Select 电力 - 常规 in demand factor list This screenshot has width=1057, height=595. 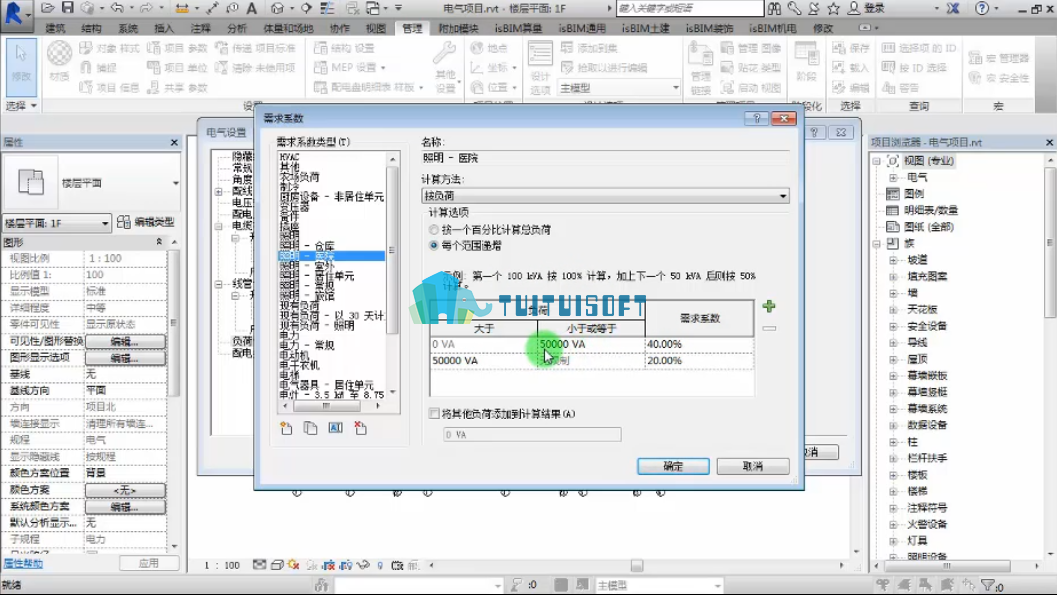(x=307, y=345)
